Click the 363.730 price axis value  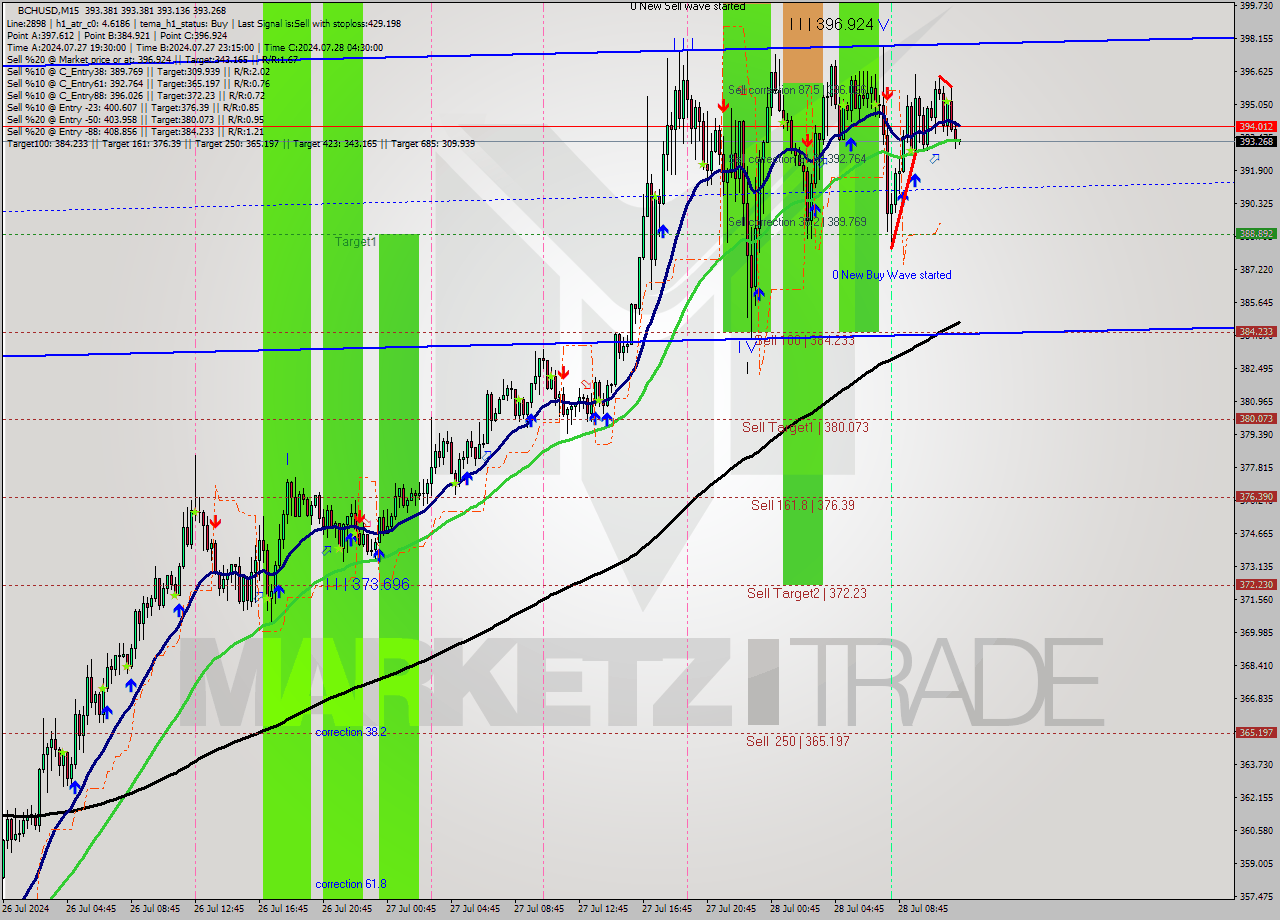click(x=1256, y=765)
